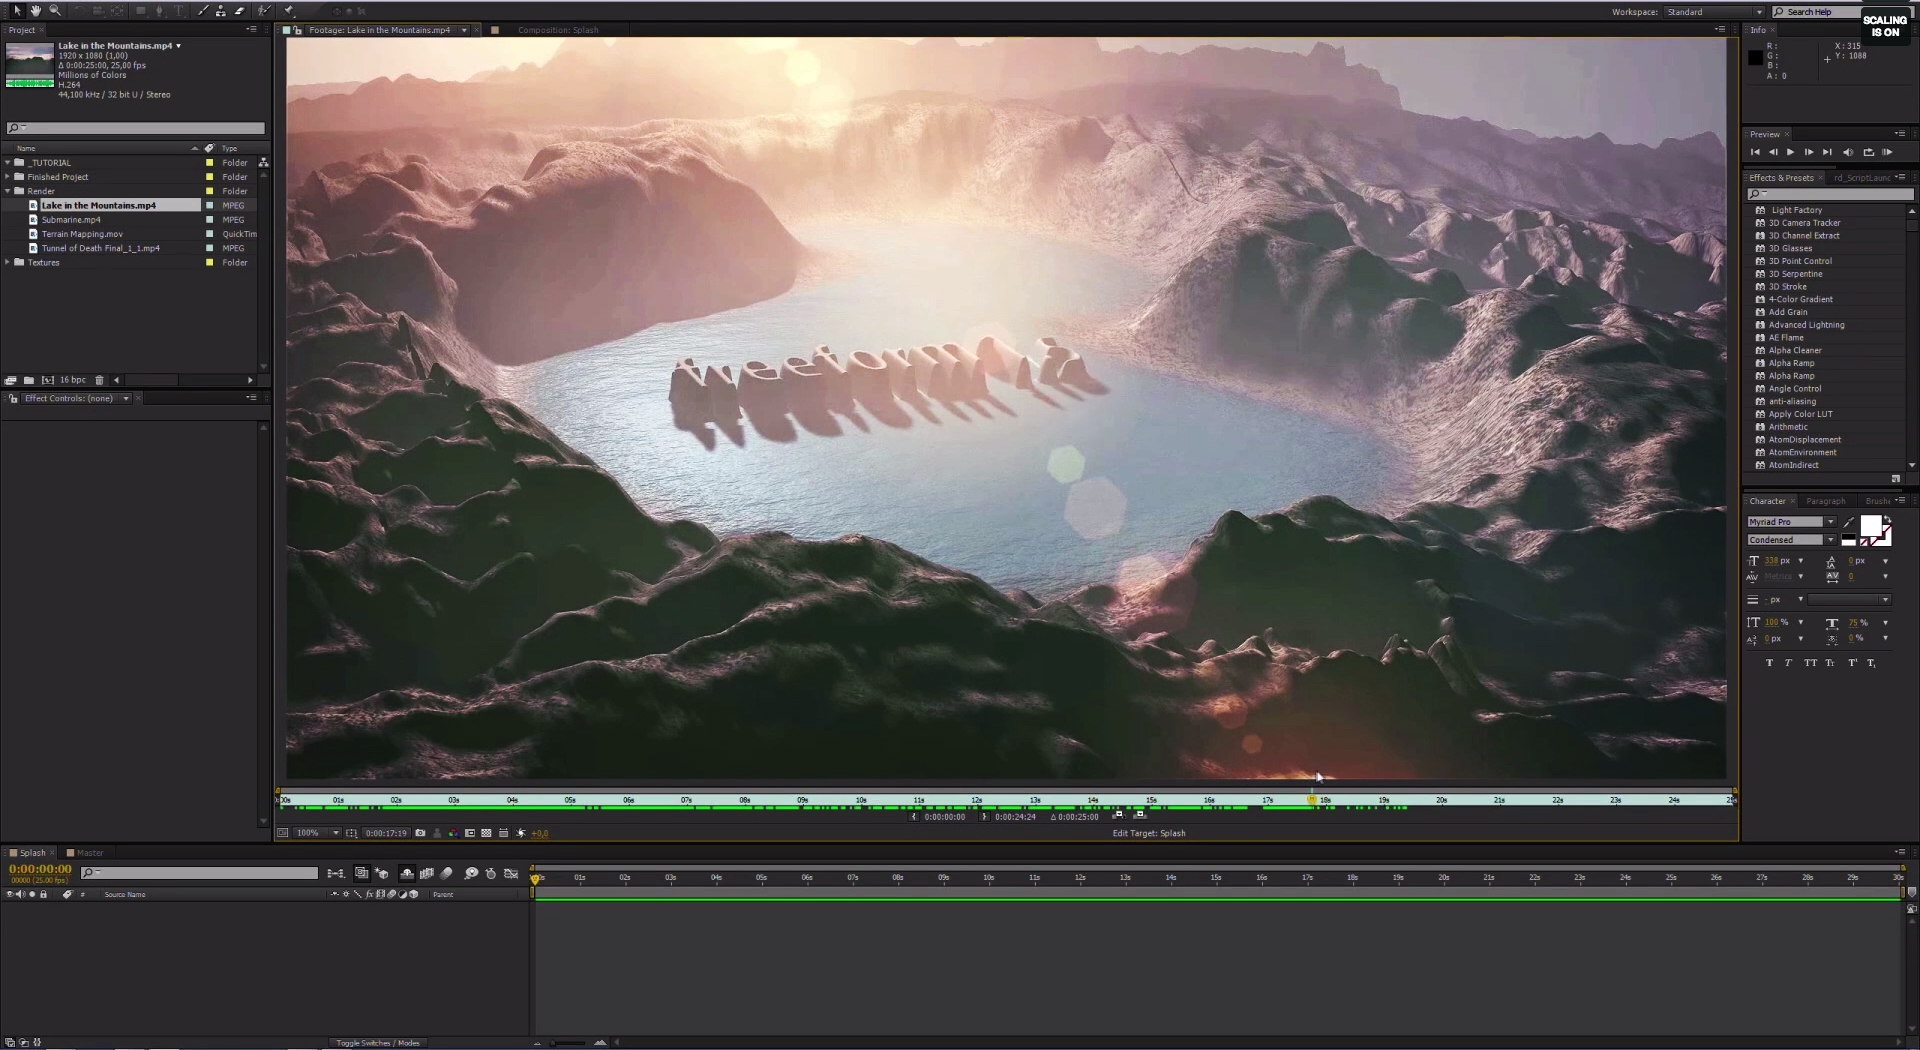Collapse the Render folder
1920x1050 pixels.
(x=8, y=191)
